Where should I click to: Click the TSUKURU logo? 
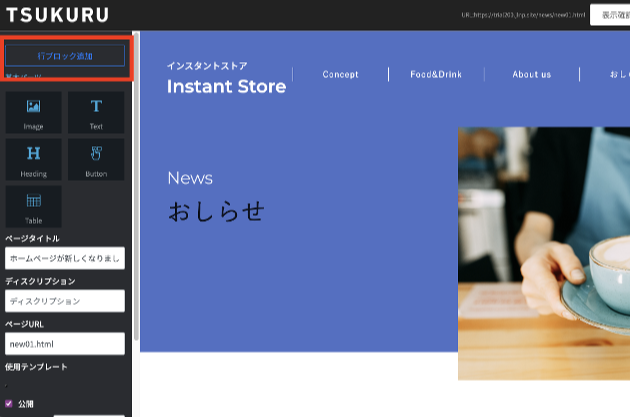tap(57, 15)
